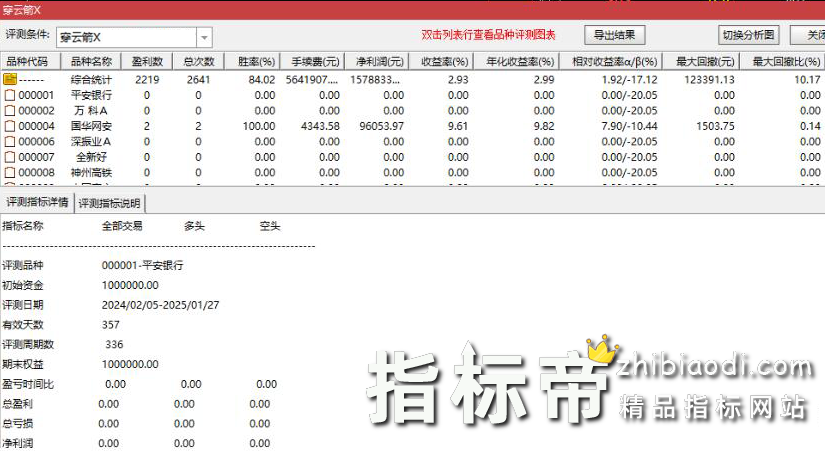The height and width of the screenshot is (452, 825).
Task: Sort by the 品种代码 column header
Action: [x=31, y=62]
